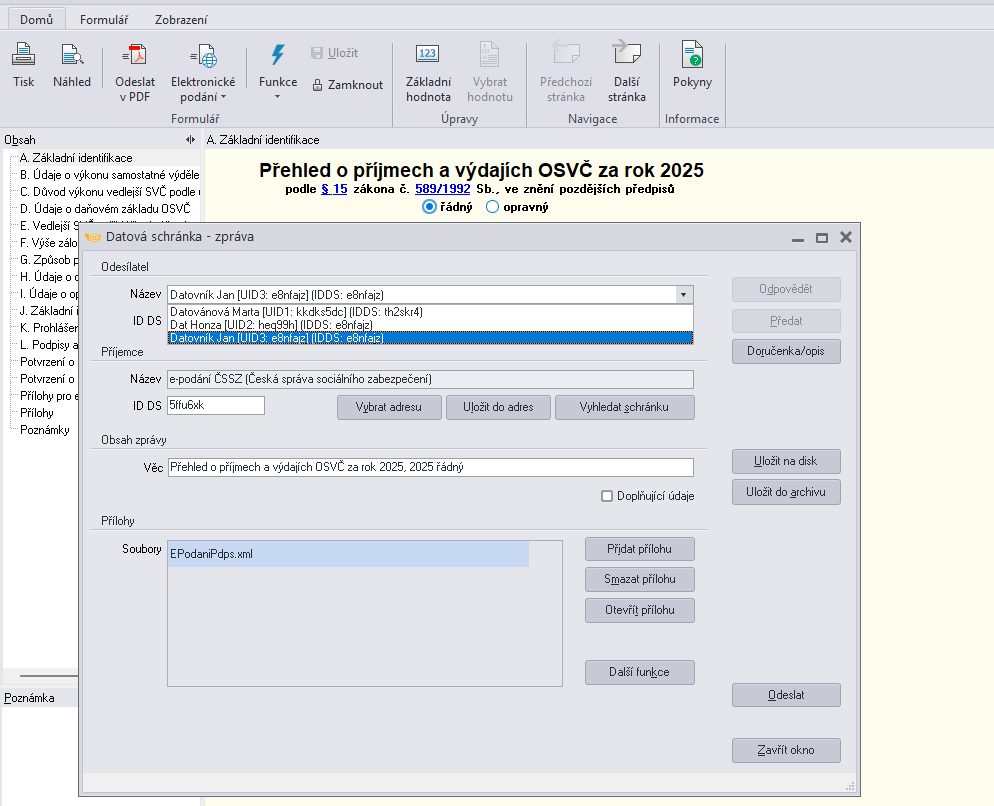Viewport: 994px width, 806px height.
Task: Open the Pokyny help icon
Action: [x=692, y=56]
